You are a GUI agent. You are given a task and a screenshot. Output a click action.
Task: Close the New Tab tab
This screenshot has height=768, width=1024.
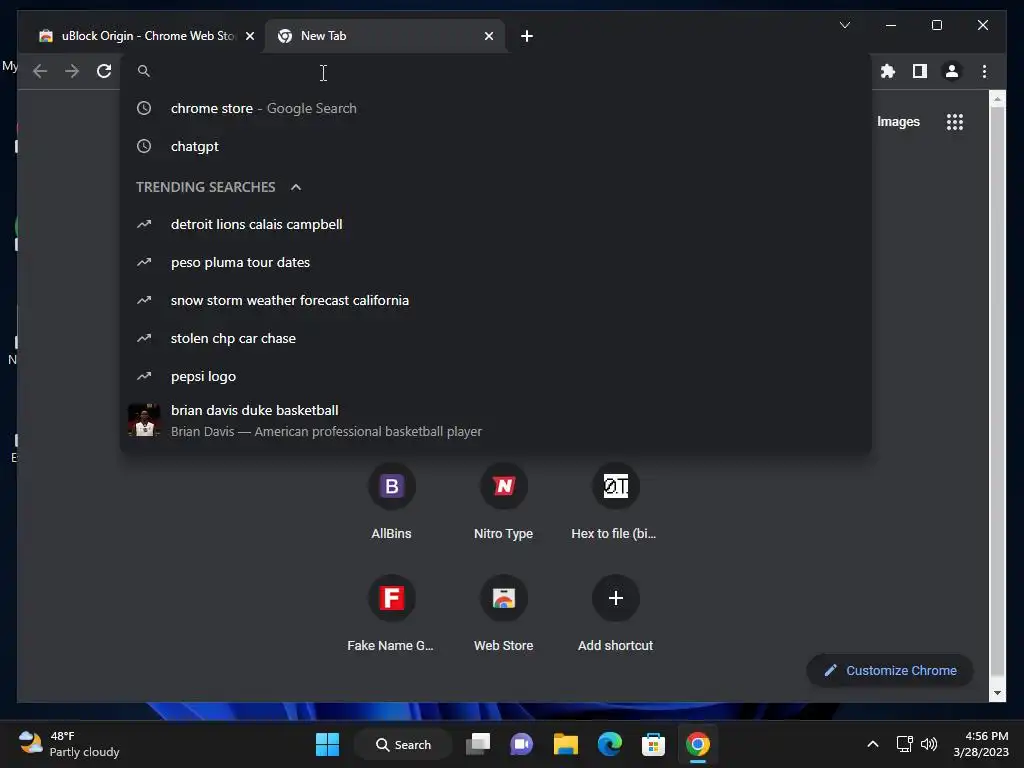(x=488, y=36)
